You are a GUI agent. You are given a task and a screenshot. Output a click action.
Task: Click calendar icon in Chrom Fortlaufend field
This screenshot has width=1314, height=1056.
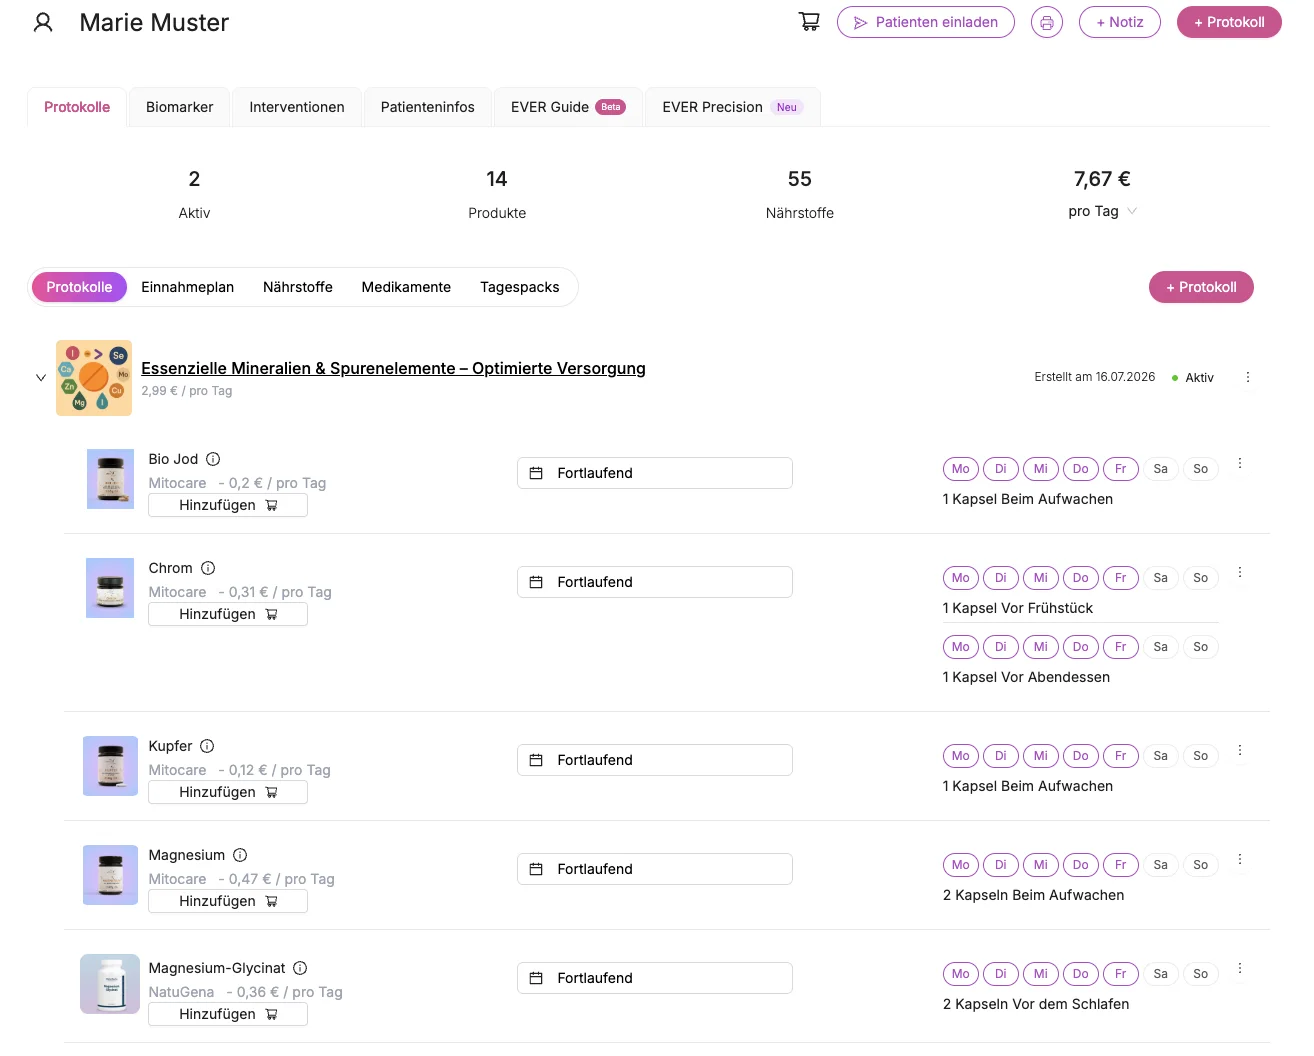pos(536,582)
